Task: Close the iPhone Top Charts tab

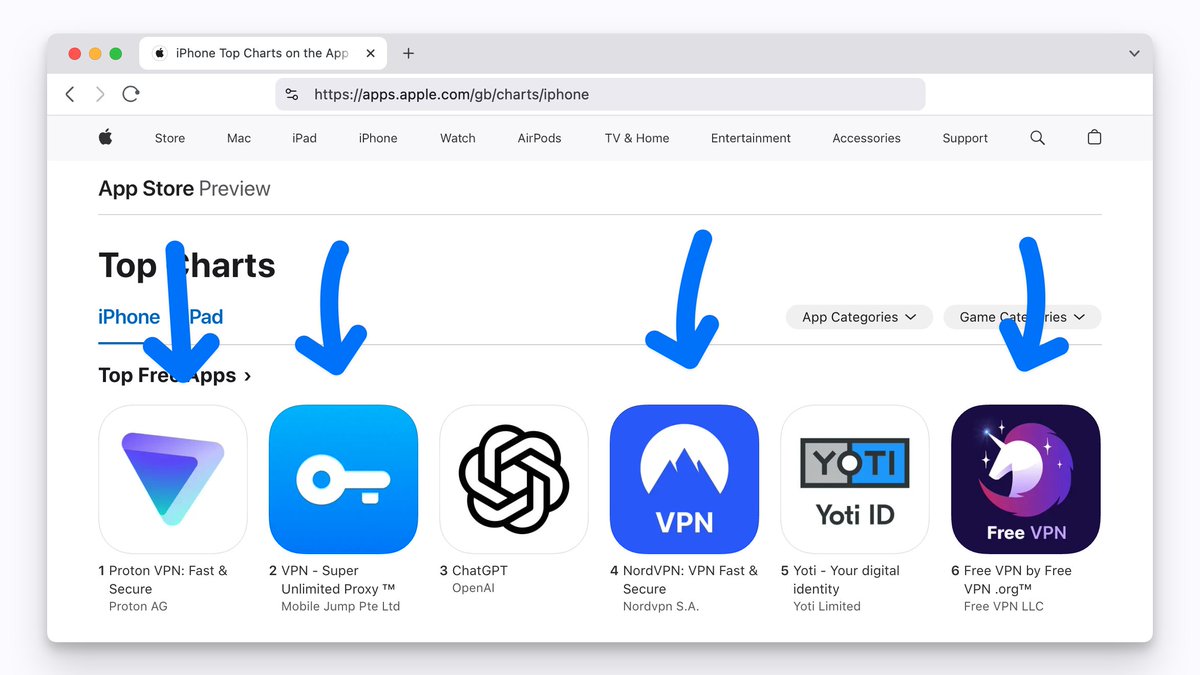Action: [x=371, y=53]
